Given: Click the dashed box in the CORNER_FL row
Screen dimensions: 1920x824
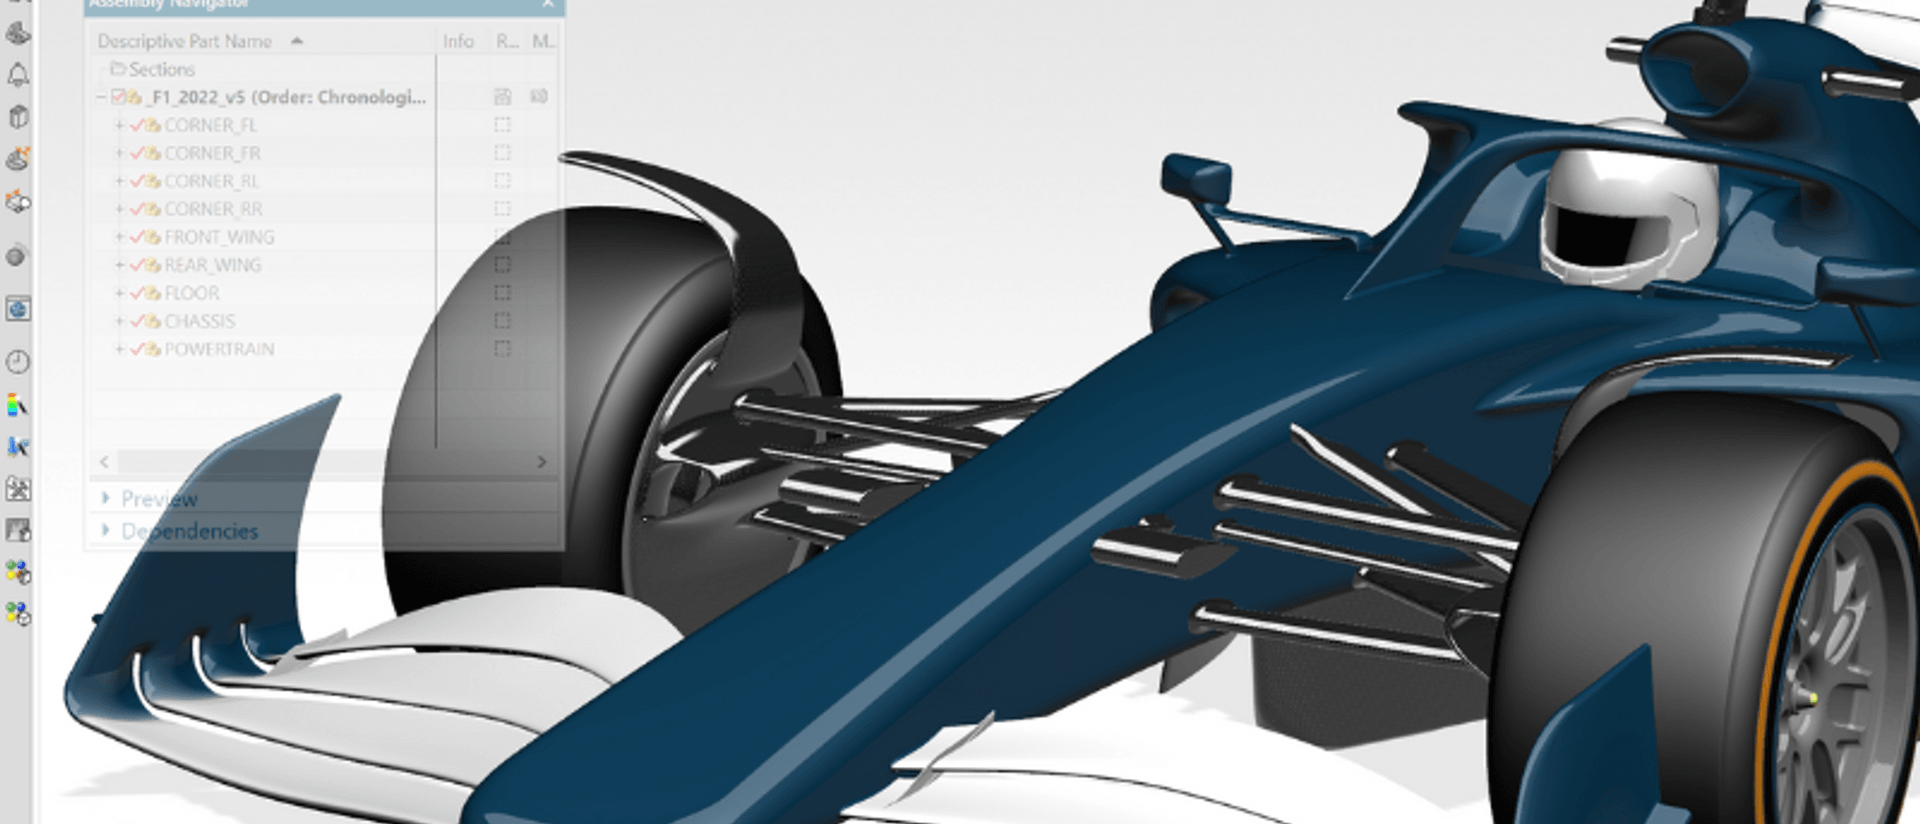Looking at the screenshot, I should pos(503,125).
